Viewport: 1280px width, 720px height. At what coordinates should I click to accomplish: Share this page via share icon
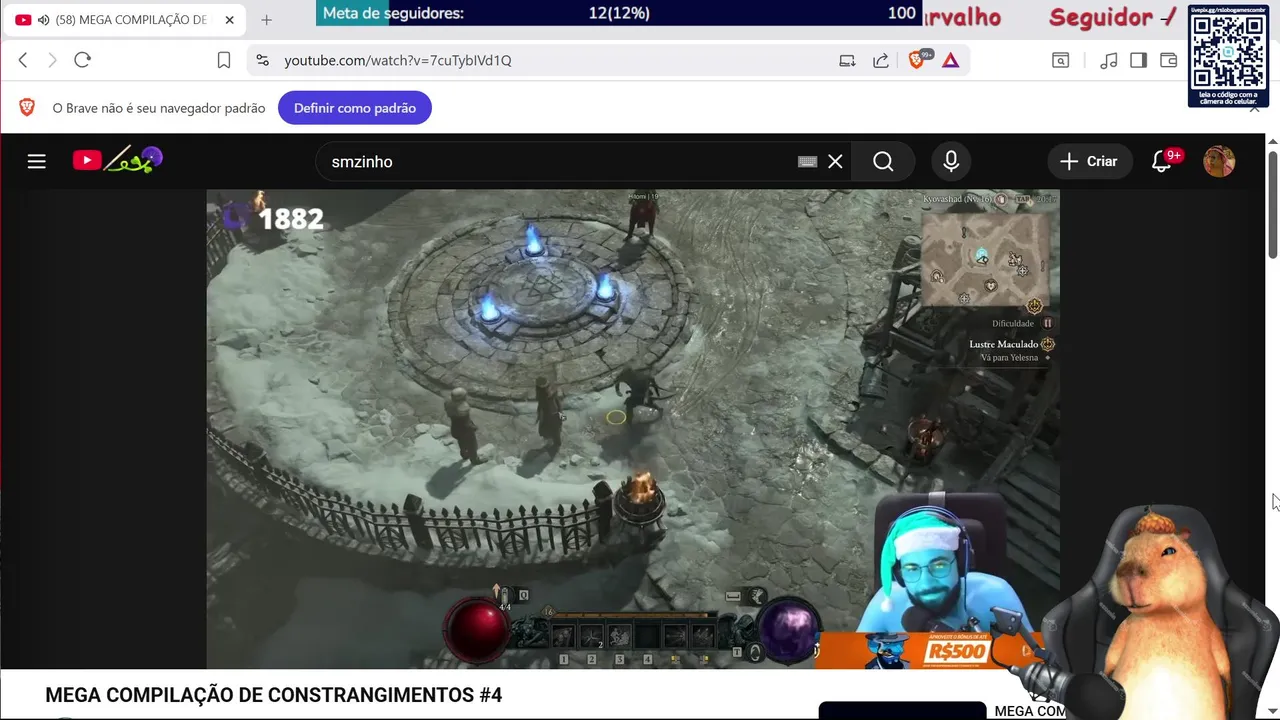click(881, 60)
